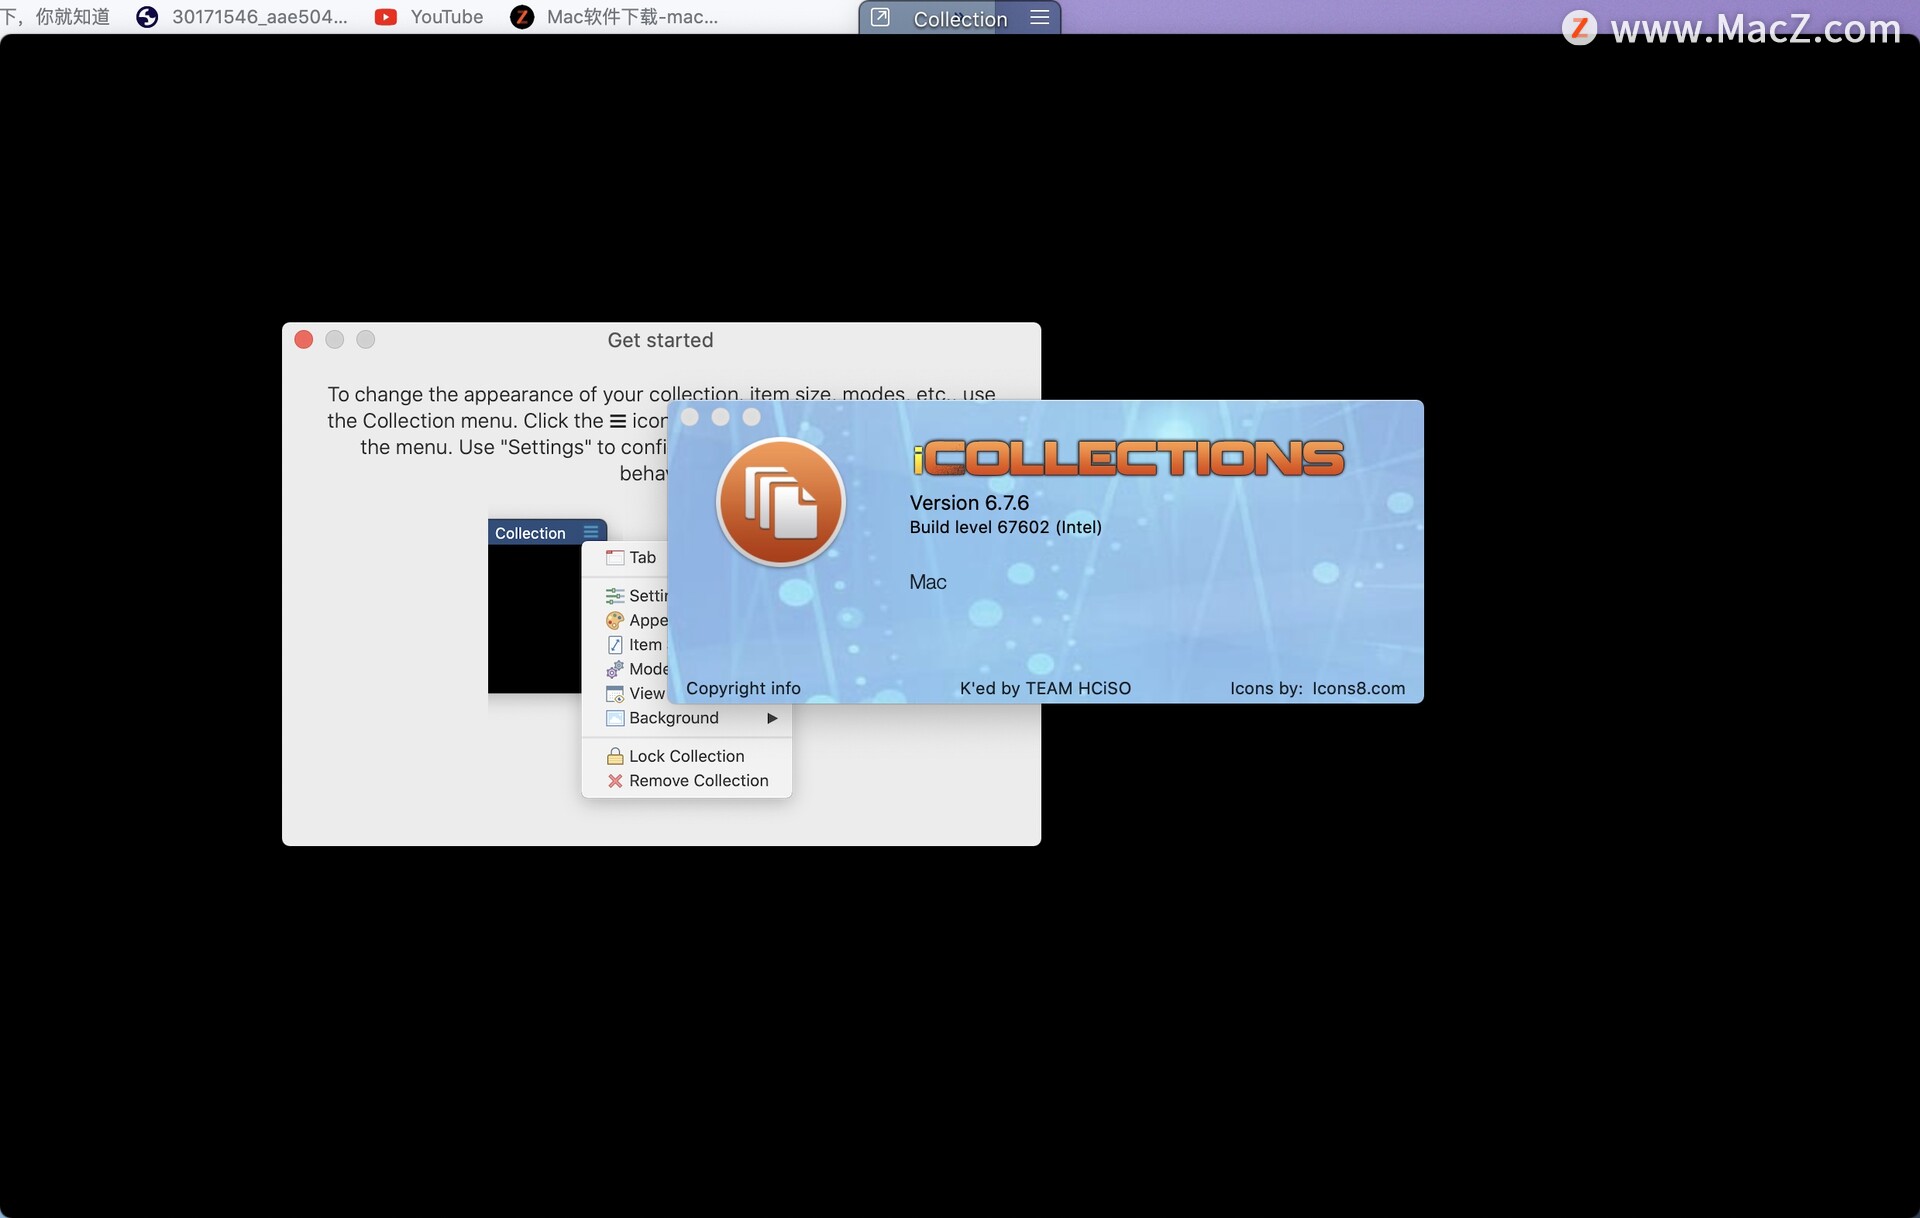Screen dimensions: 1920x1218
Task: Click Copyright info in About window
Action: click(x=743, y=688)
